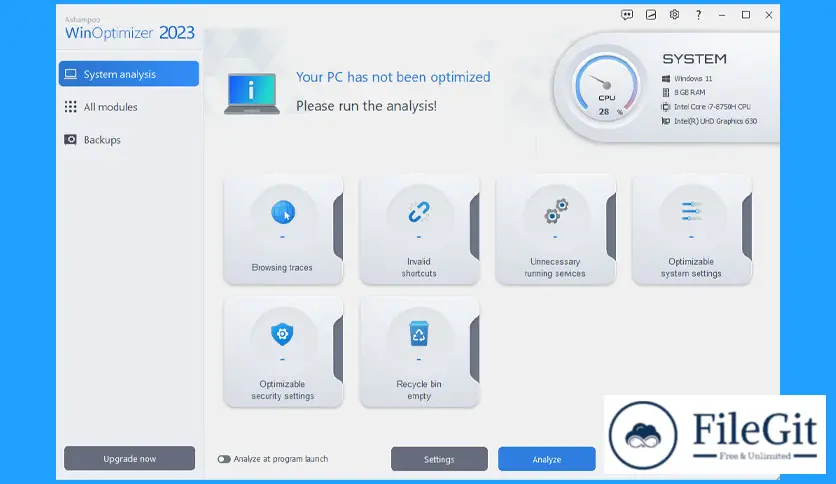Image resolution: width=836 pixels, height=484 pixels.
Task: Open the Settings button at the bottom
Action: point(439,459)
